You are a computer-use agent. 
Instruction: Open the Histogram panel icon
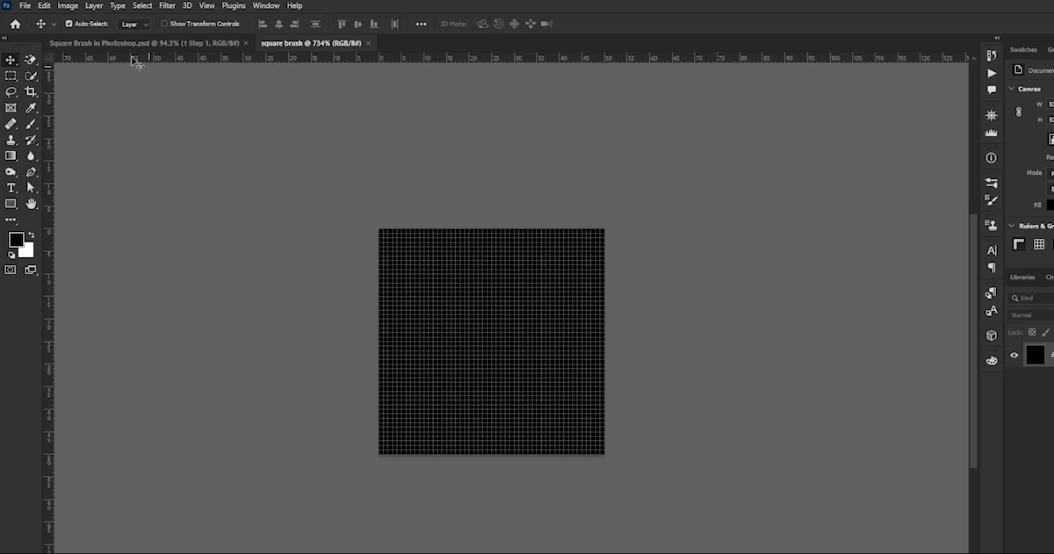pyautogui.click(x=991, y=132)
